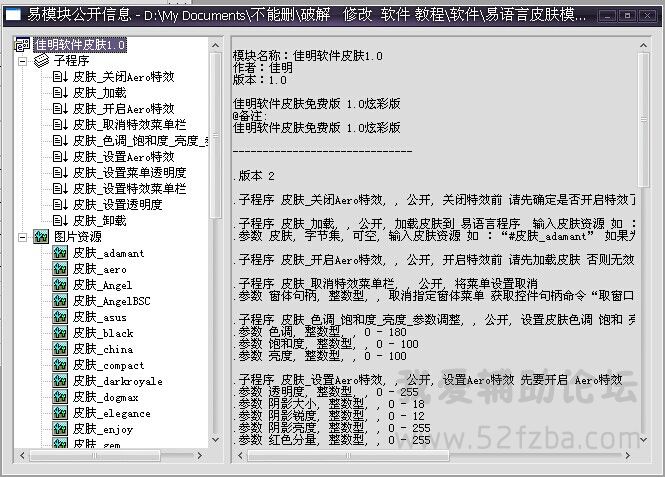Screen dimensions: 665x477
Task: Click info panel scroll down arrow
Action: coord(643,440)
